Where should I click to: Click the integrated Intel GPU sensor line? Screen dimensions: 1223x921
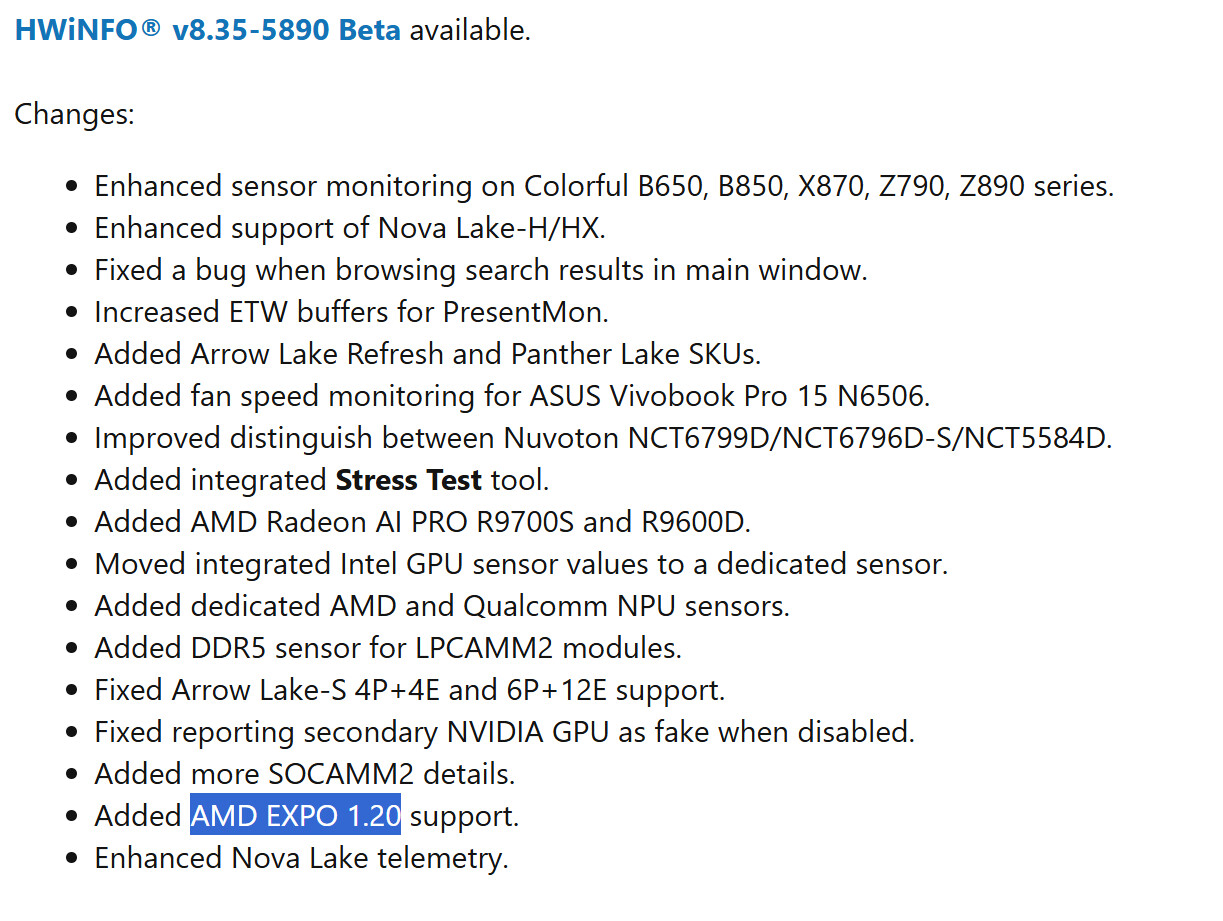(521, 564)
